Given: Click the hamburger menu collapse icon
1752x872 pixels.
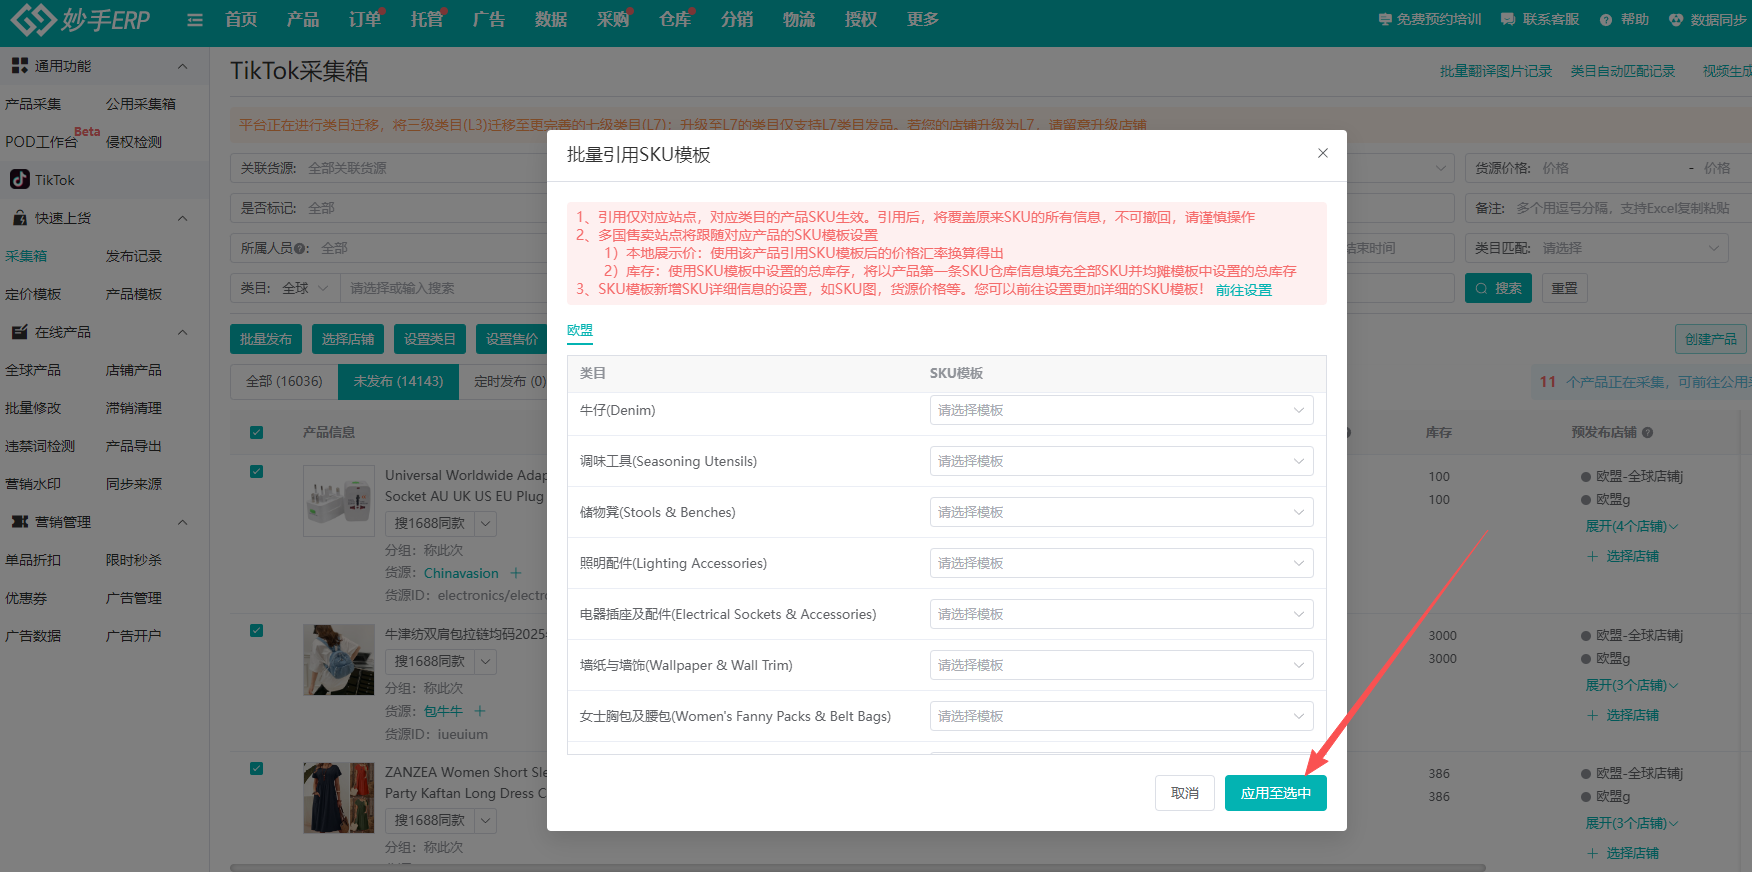Looking at the screenshot, I should tap(195, 20).
